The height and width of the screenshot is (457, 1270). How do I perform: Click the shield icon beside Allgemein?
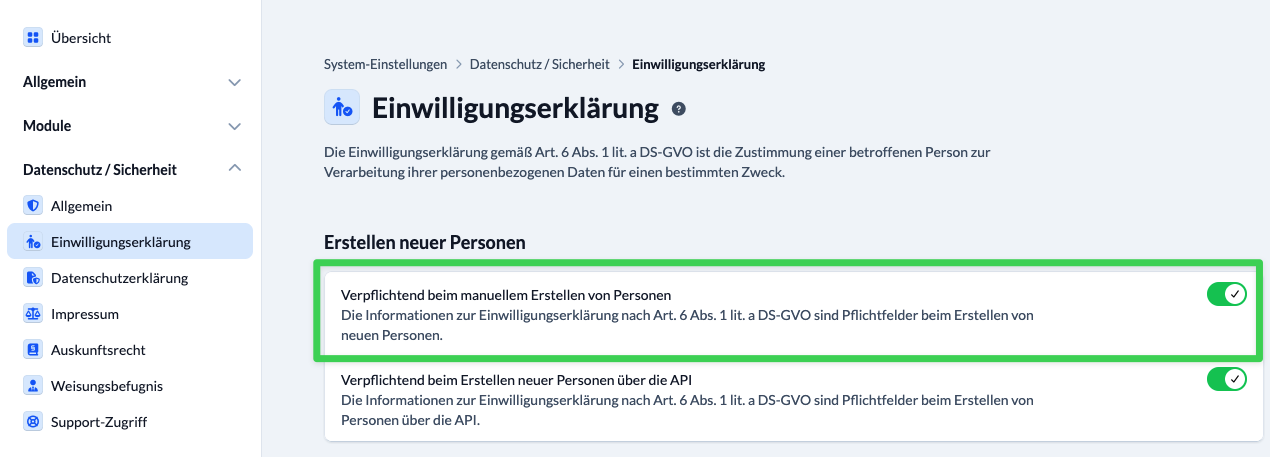[x=33, y=206]
